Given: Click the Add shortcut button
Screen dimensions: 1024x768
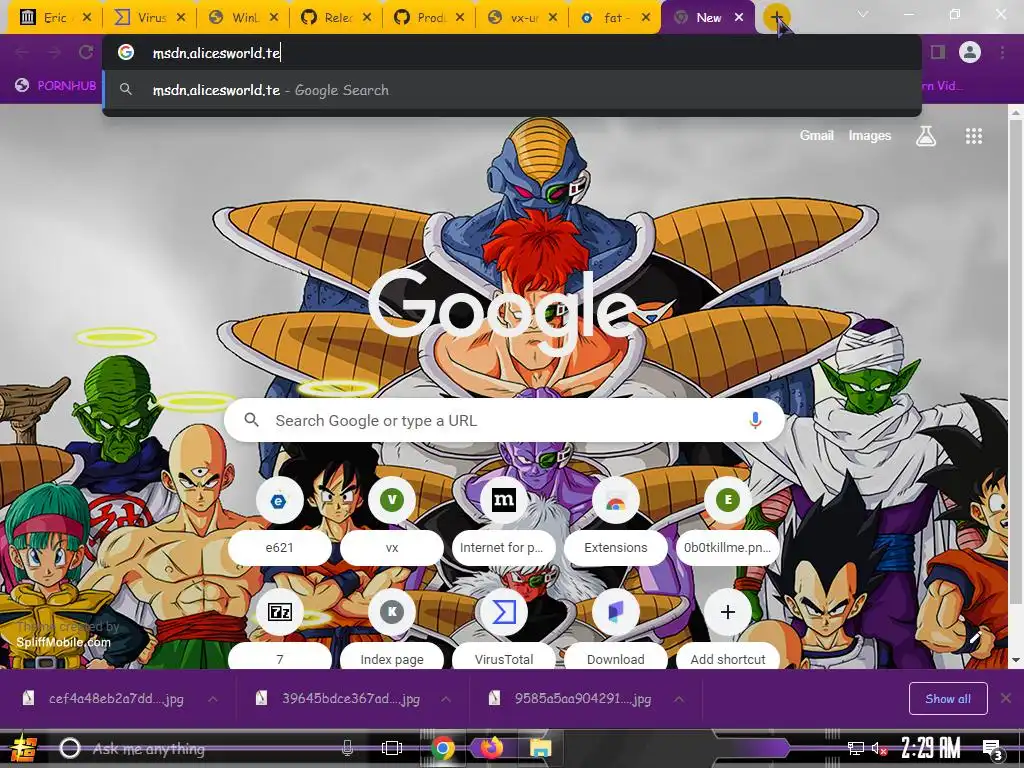Looking at the screenshot, I should coord(728,630).
